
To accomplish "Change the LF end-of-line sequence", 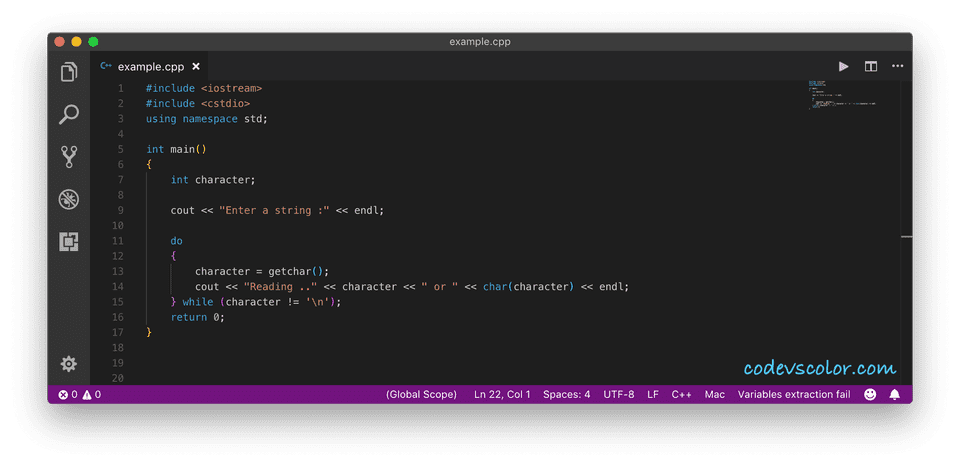I will click(x=652, y=394).
